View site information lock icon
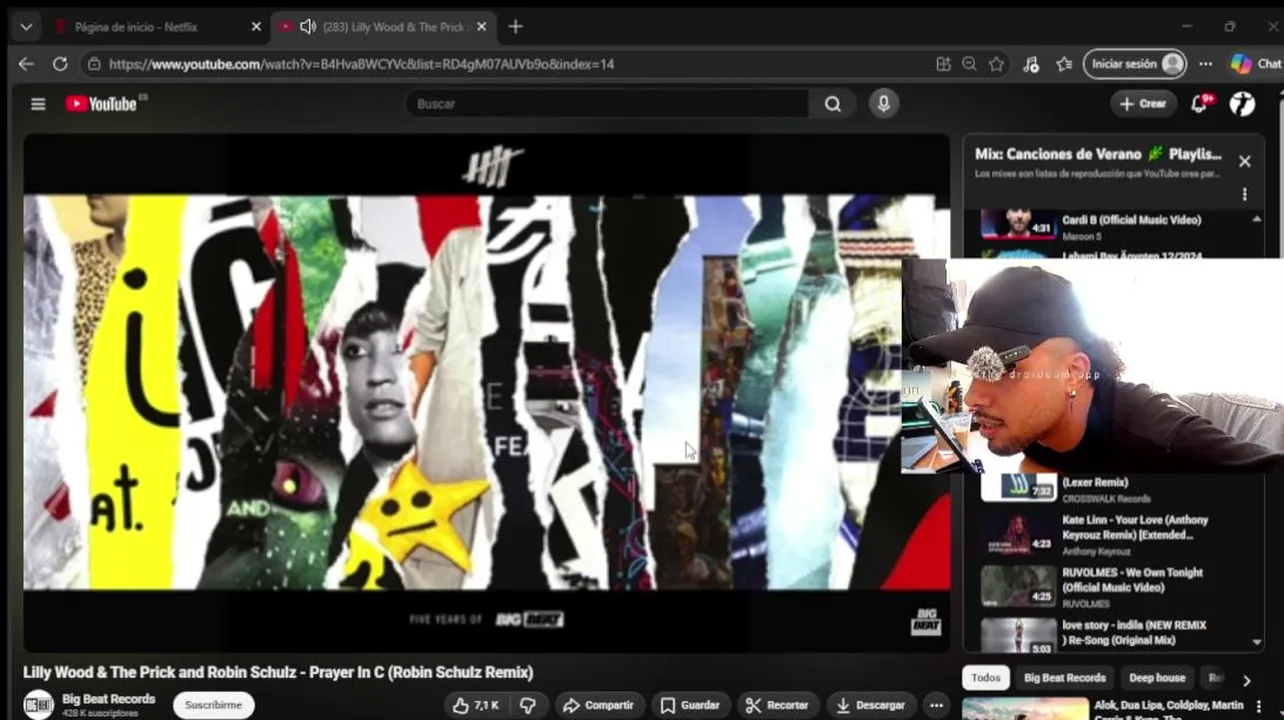The image size is (1284, 720). click(94, 64)
